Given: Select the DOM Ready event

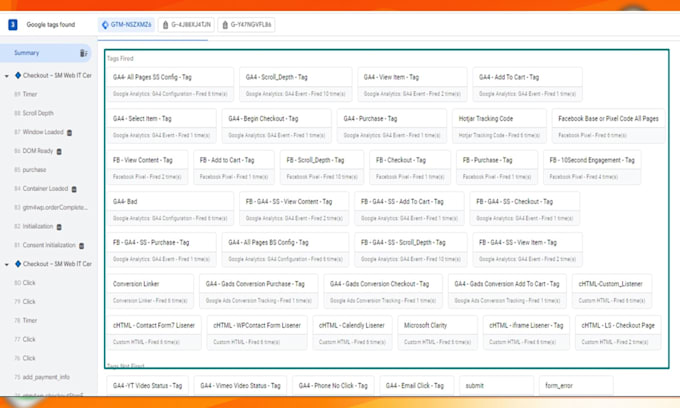Looking at the screenshot, I should coord(33,151).
